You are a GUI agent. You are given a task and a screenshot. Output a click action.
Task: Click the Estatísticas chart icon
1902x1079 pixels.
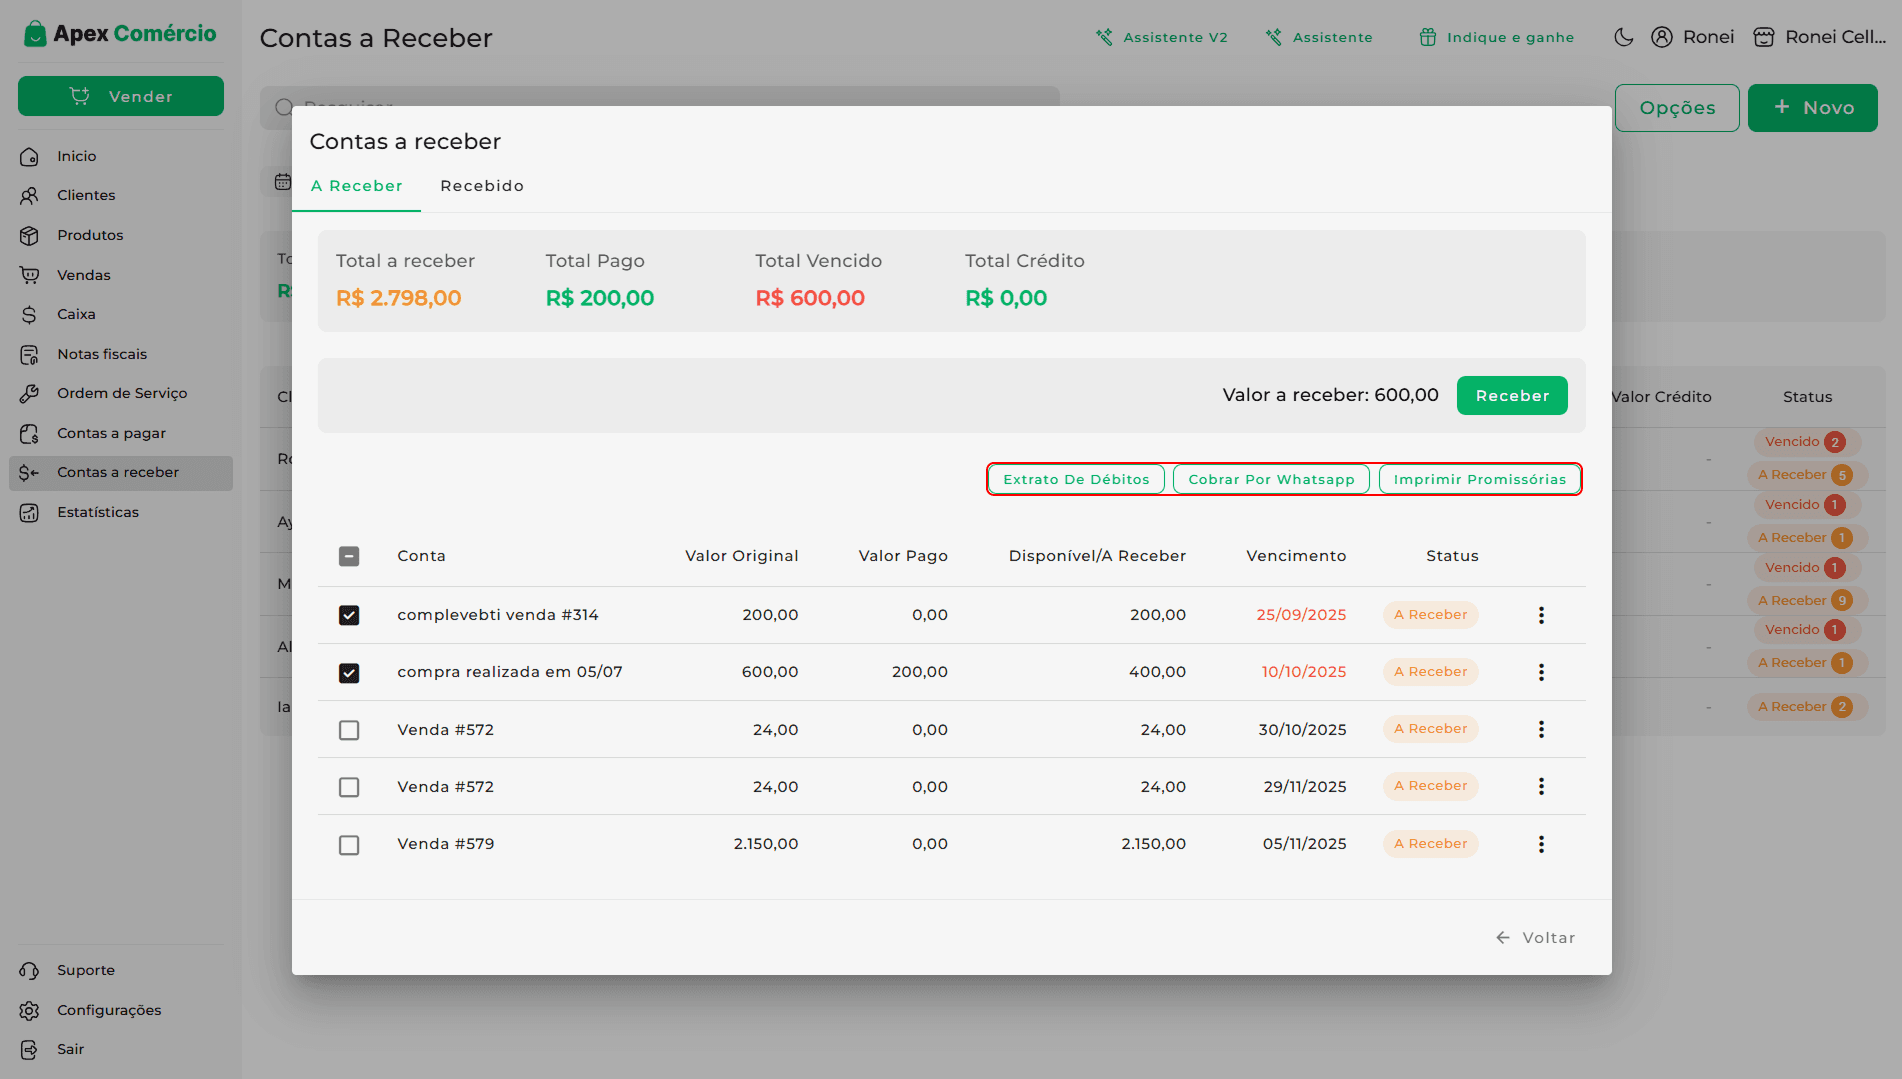(29, 512)
